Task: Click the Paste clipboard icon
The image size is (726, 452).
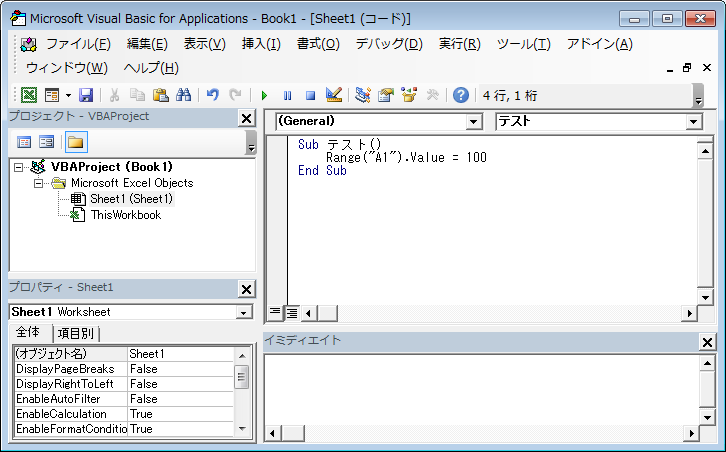Action: [160, 95]
